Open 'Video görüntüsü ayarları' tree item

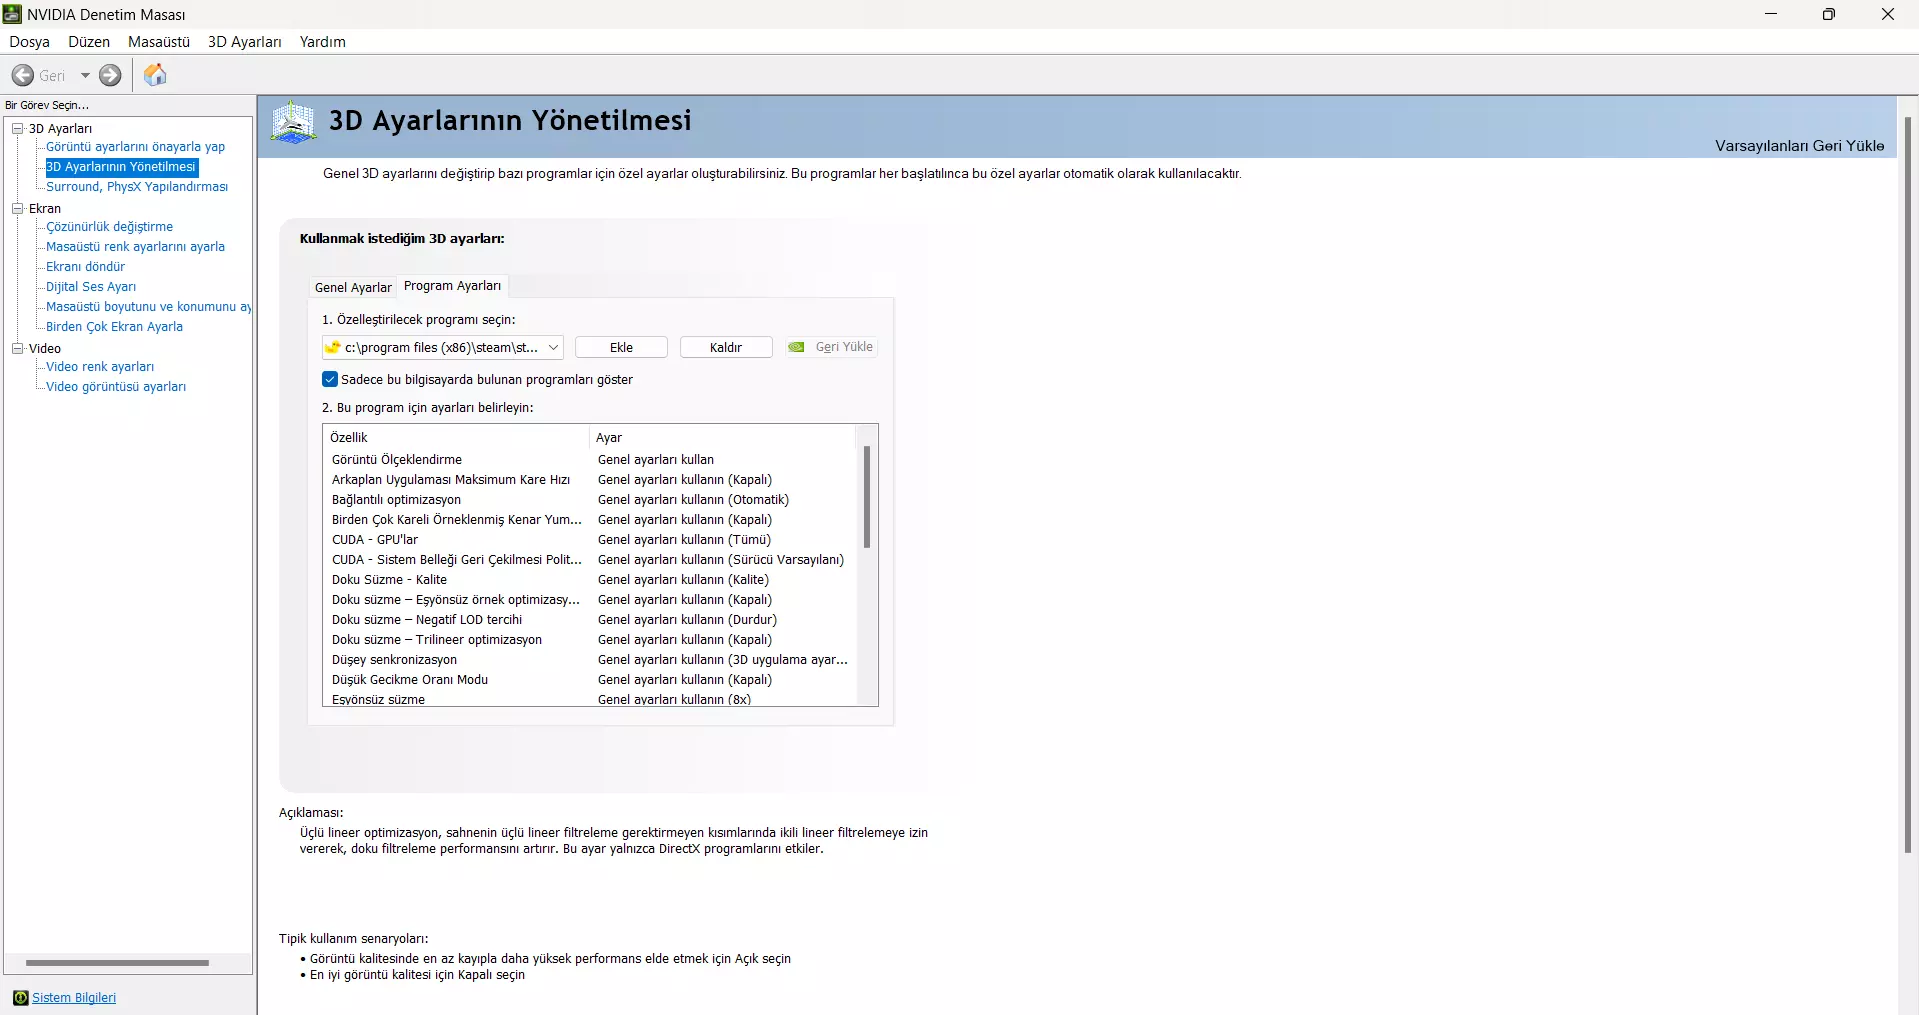click(116, 387)
